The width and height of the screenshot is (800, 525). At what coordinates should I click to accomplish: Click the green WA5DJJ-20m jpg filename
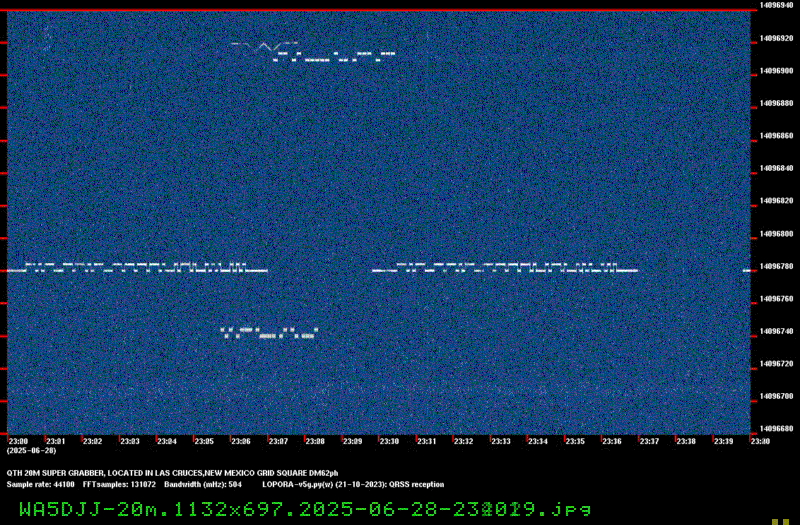tap(305, 509)
